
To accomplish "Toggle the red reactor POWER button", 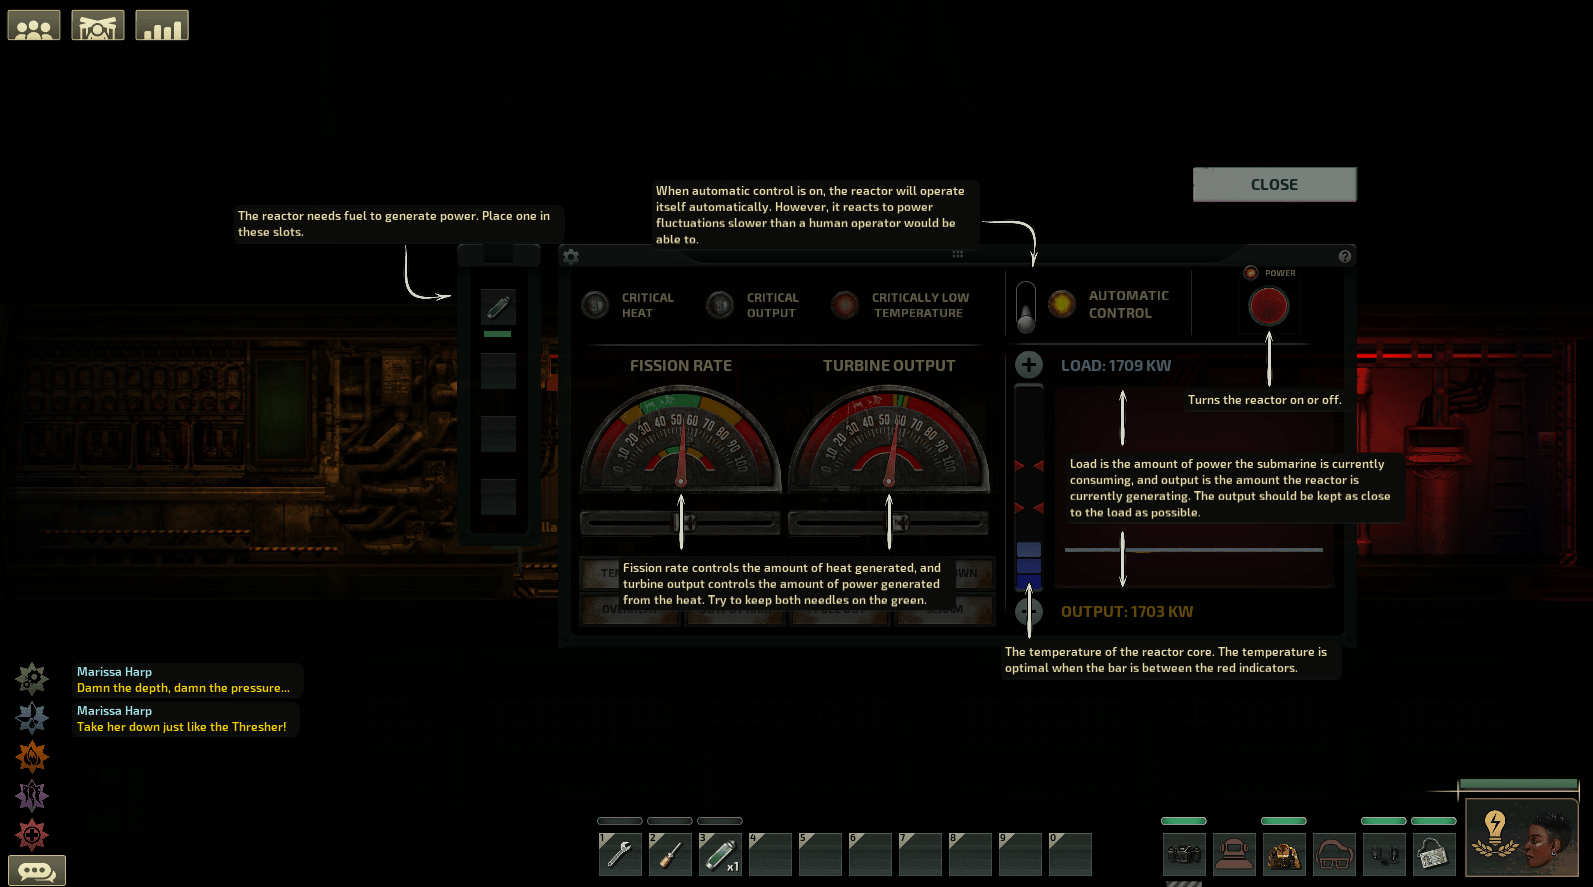I will (x=1268, y=306).
